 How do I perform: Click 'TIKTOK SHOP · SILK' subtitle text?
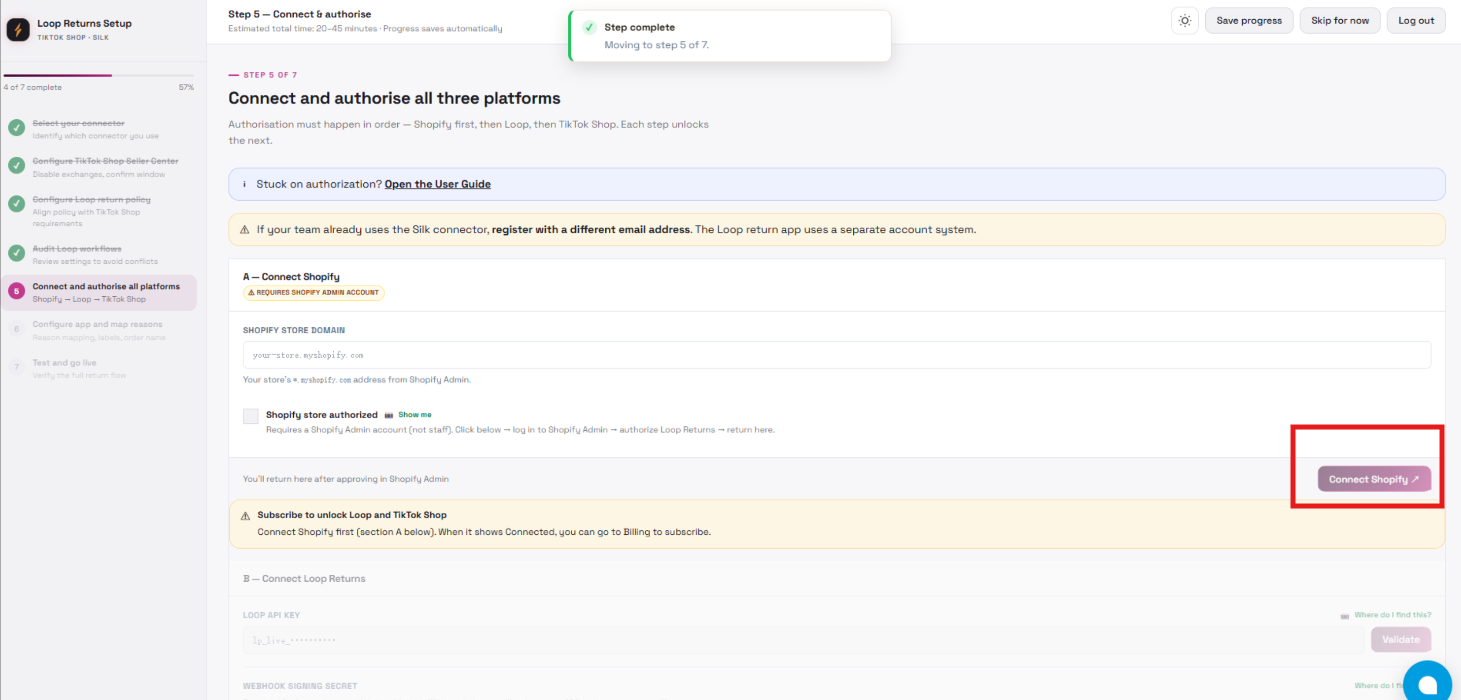tap(73, 37)
